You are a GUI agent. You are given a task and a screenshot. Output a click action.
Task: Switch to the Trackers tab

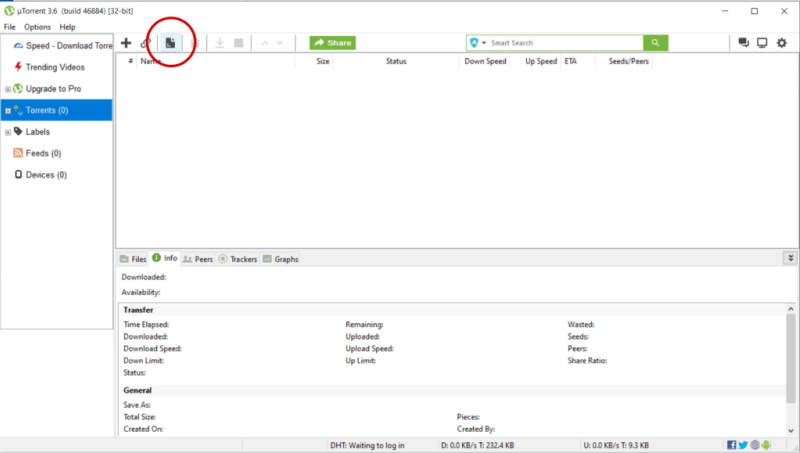(x=238, y=259)
